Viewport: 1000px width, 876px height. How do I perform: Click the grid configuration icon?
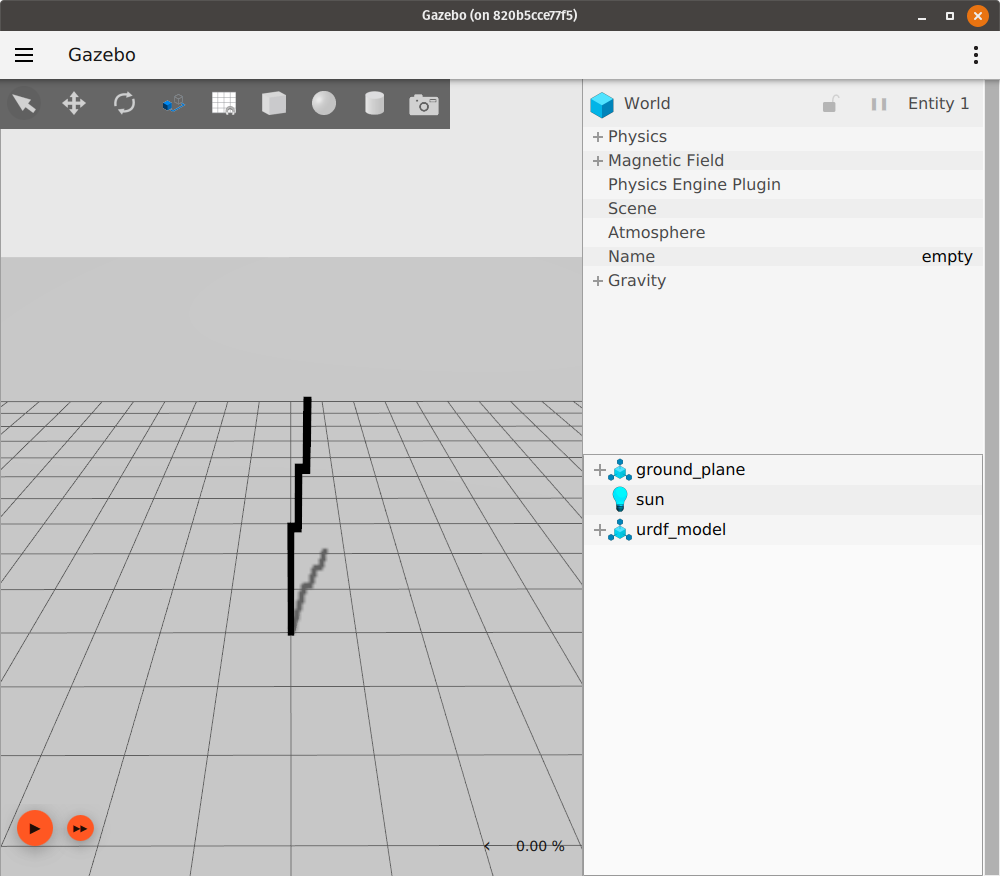click(224, 103)
